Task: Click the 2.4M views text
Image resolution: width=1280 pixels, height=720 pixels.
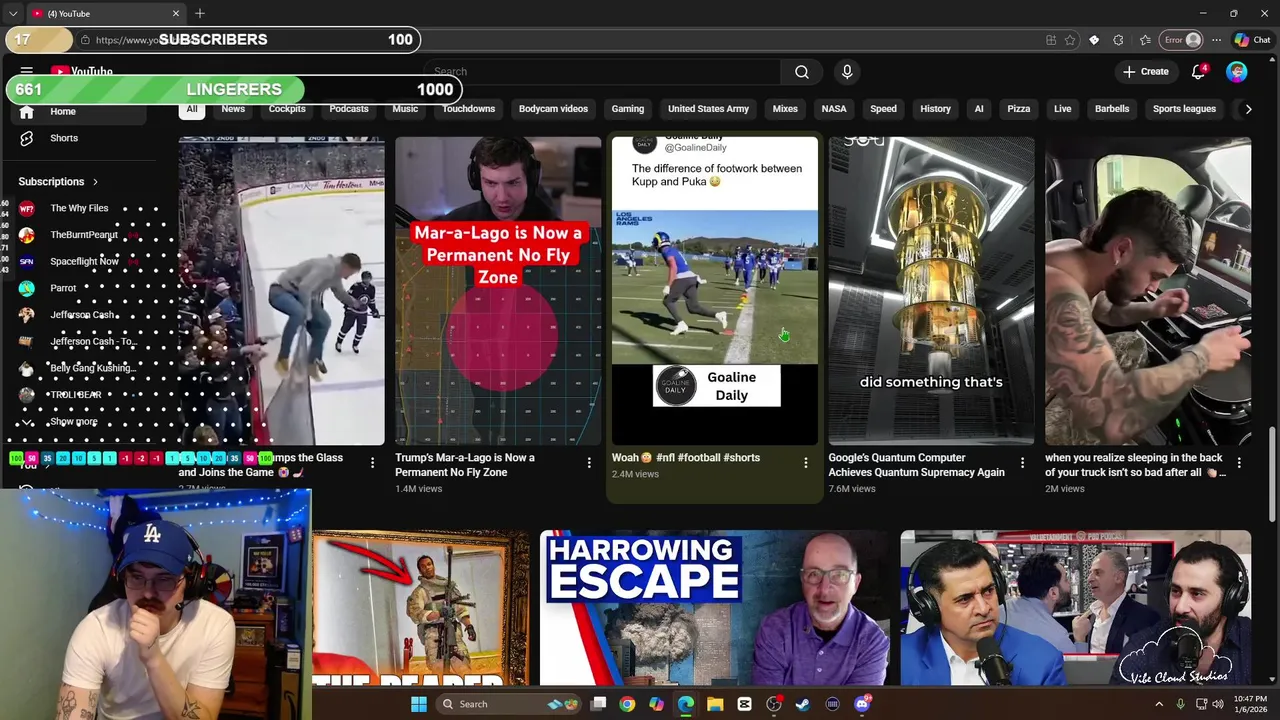Action: (x=635, y=474)
